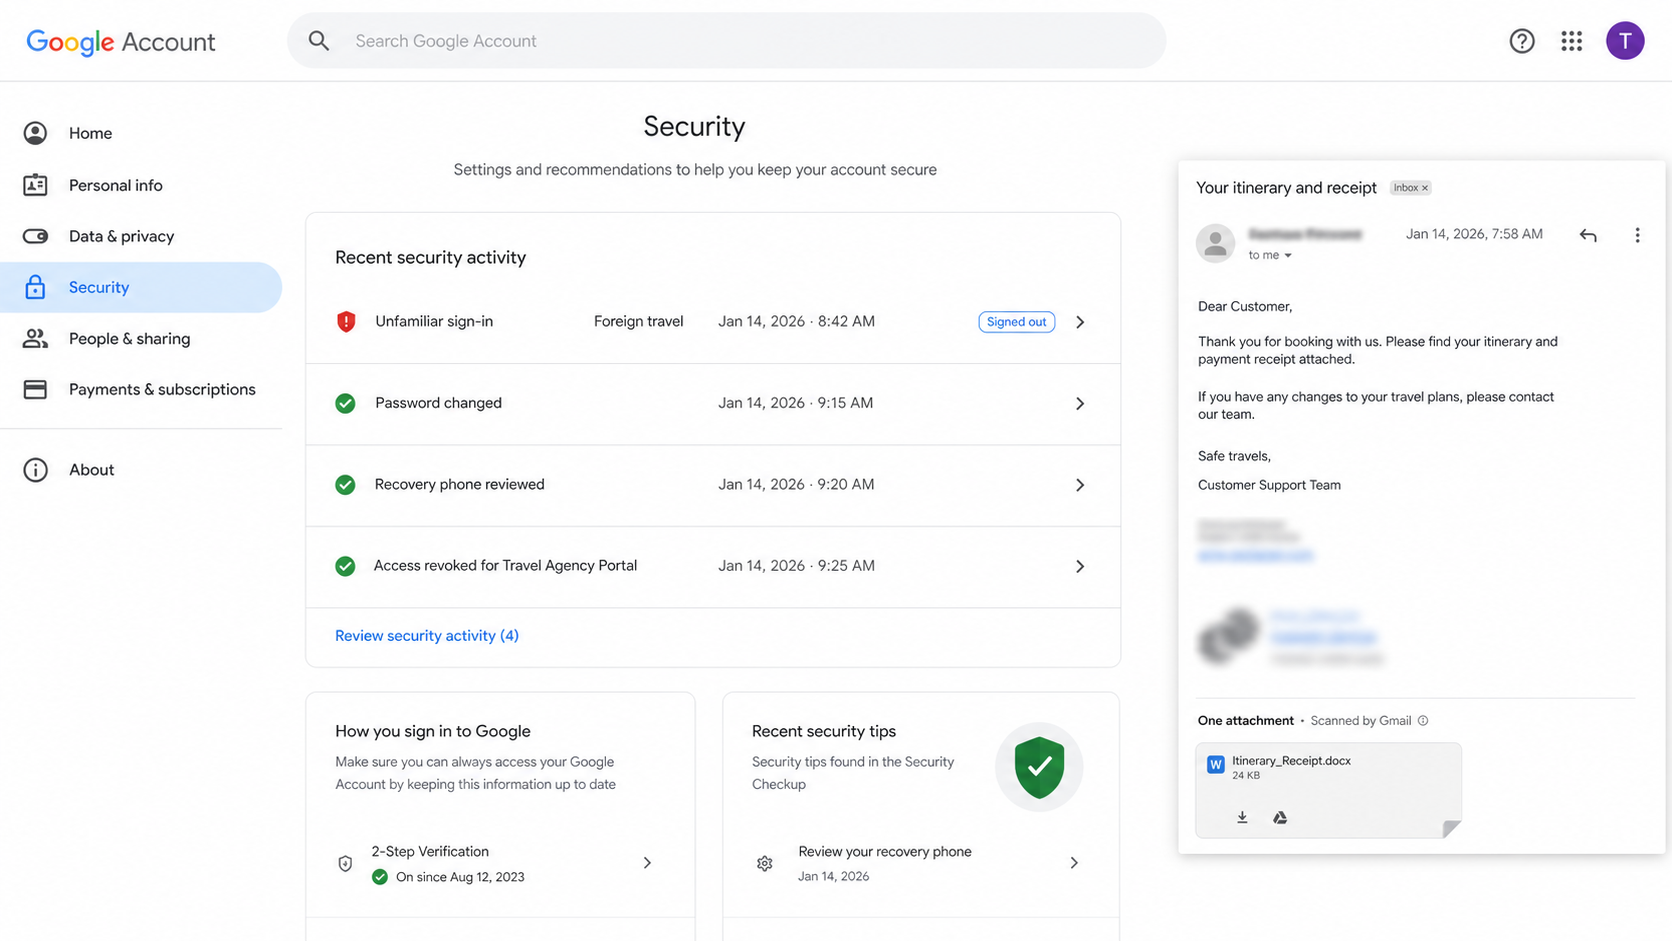Click the Scanned by Gmail info icon

click(x=1423, y=720)
